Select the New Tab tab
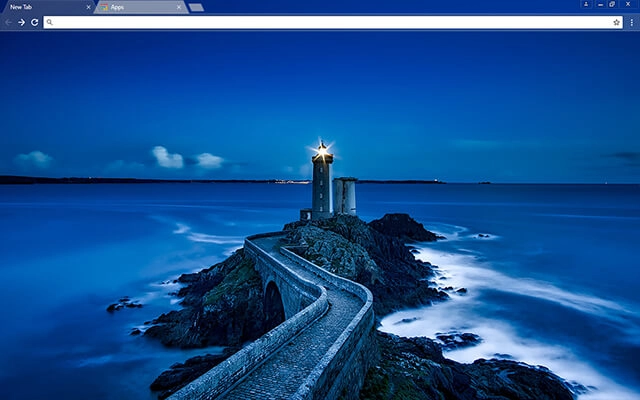The image size is (640, 400). [x=49, y=7]
